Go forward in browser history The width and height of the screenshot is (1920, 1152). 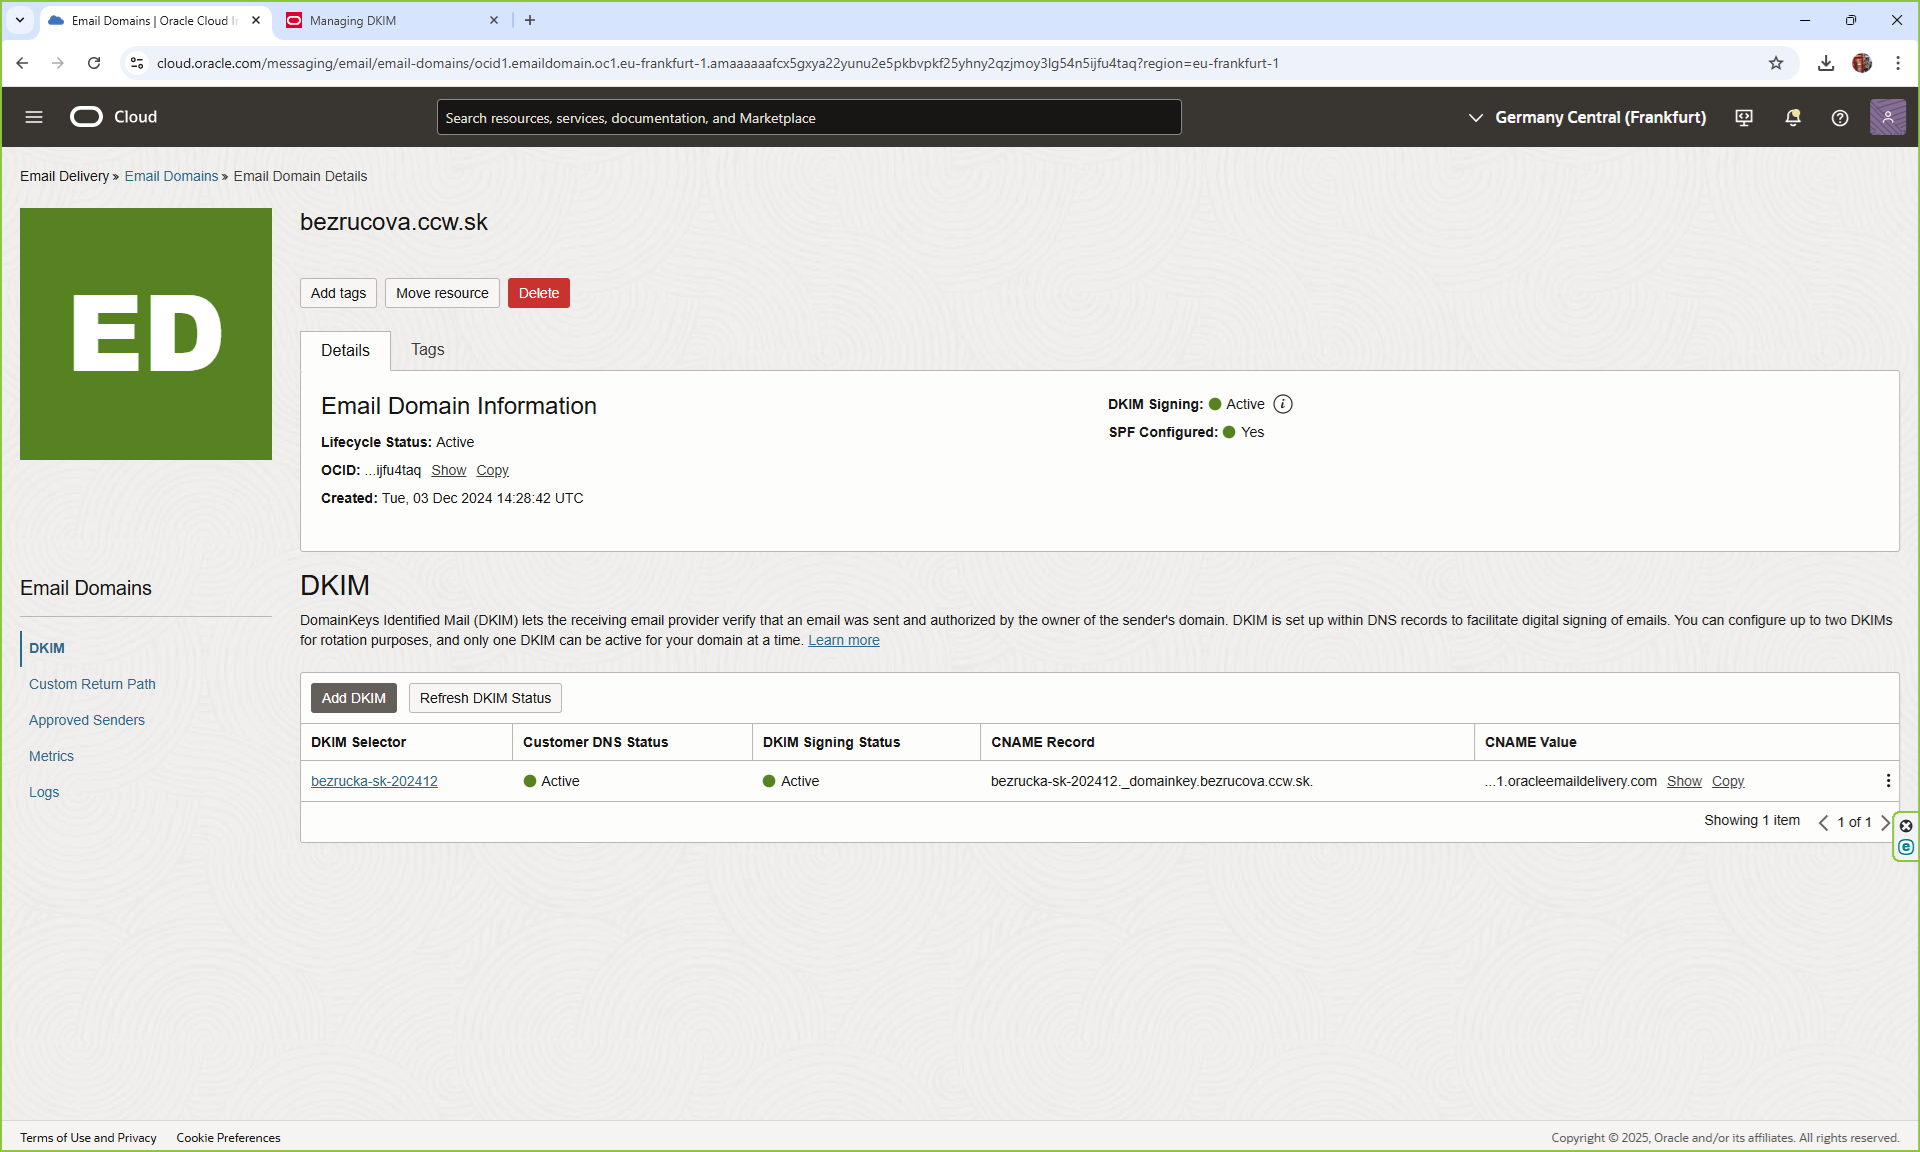coord(58,63)
